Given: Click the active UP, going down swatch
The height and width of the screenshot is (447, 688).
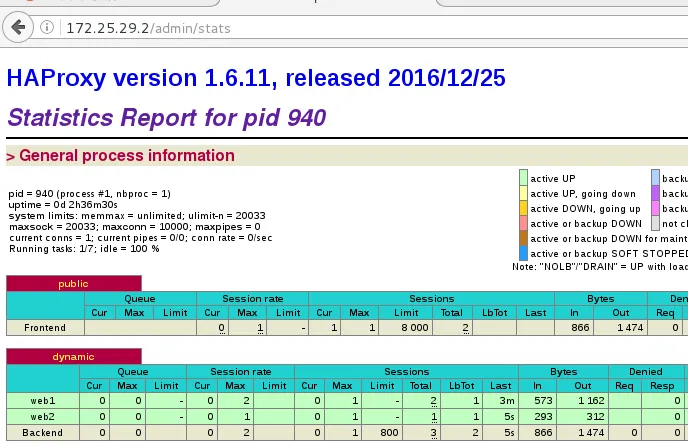Looking at the screenshot, I should (523, 193).
